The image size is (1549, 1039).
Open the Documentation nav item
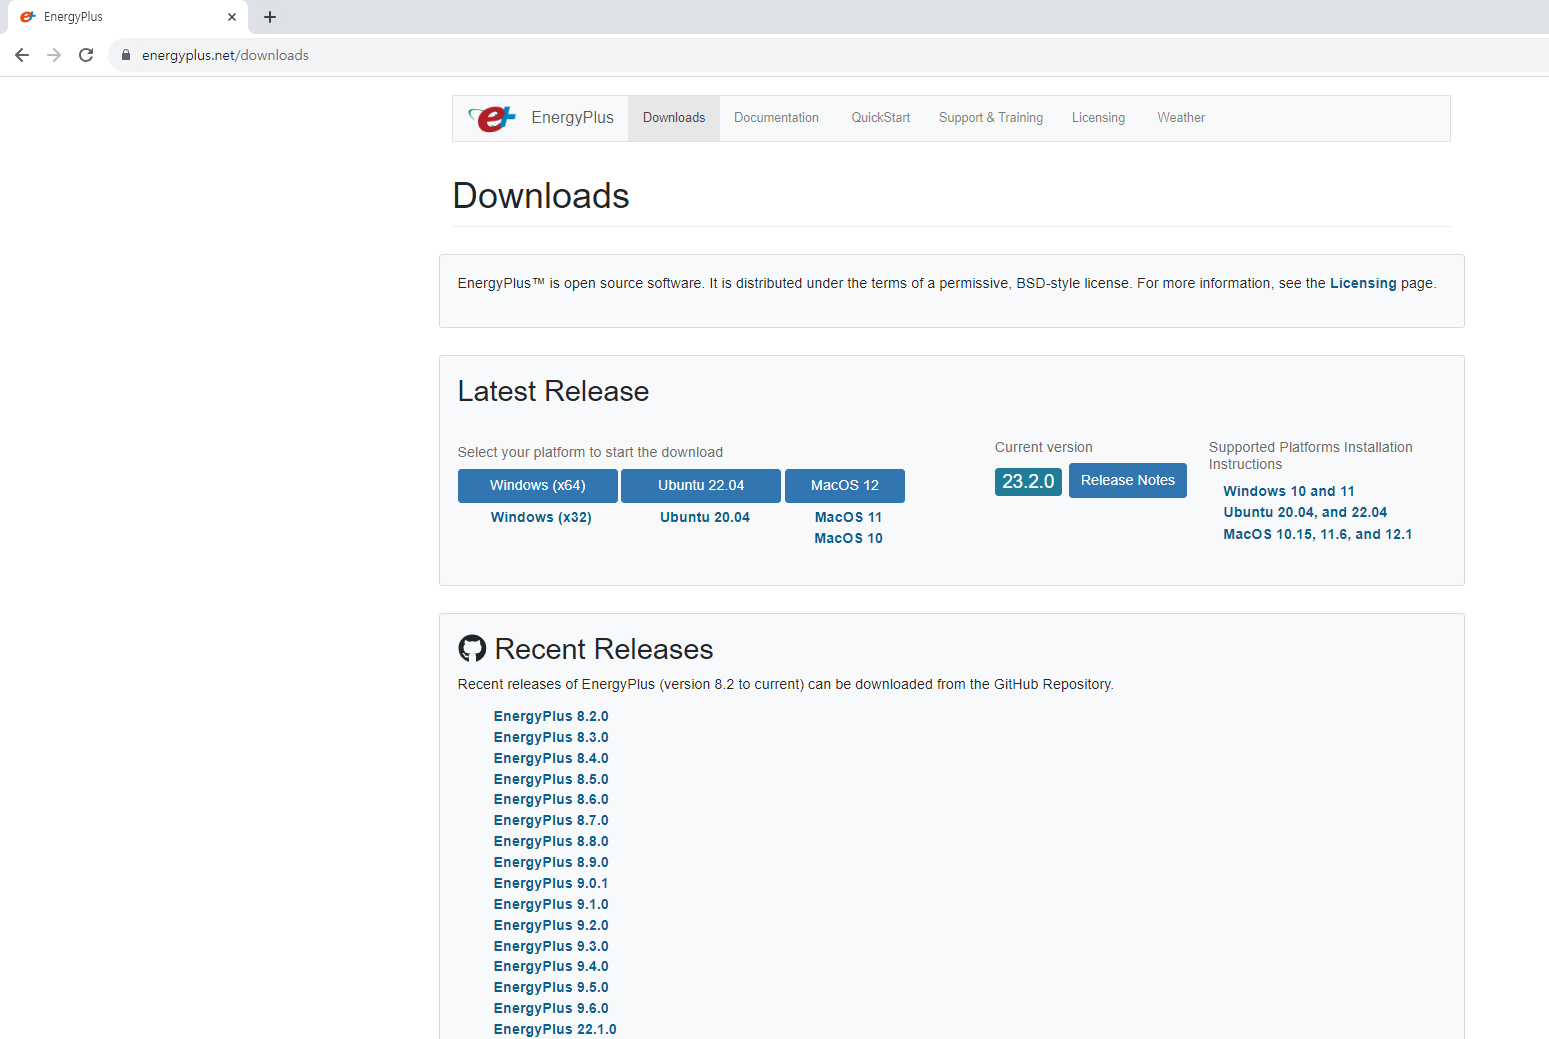776,118
